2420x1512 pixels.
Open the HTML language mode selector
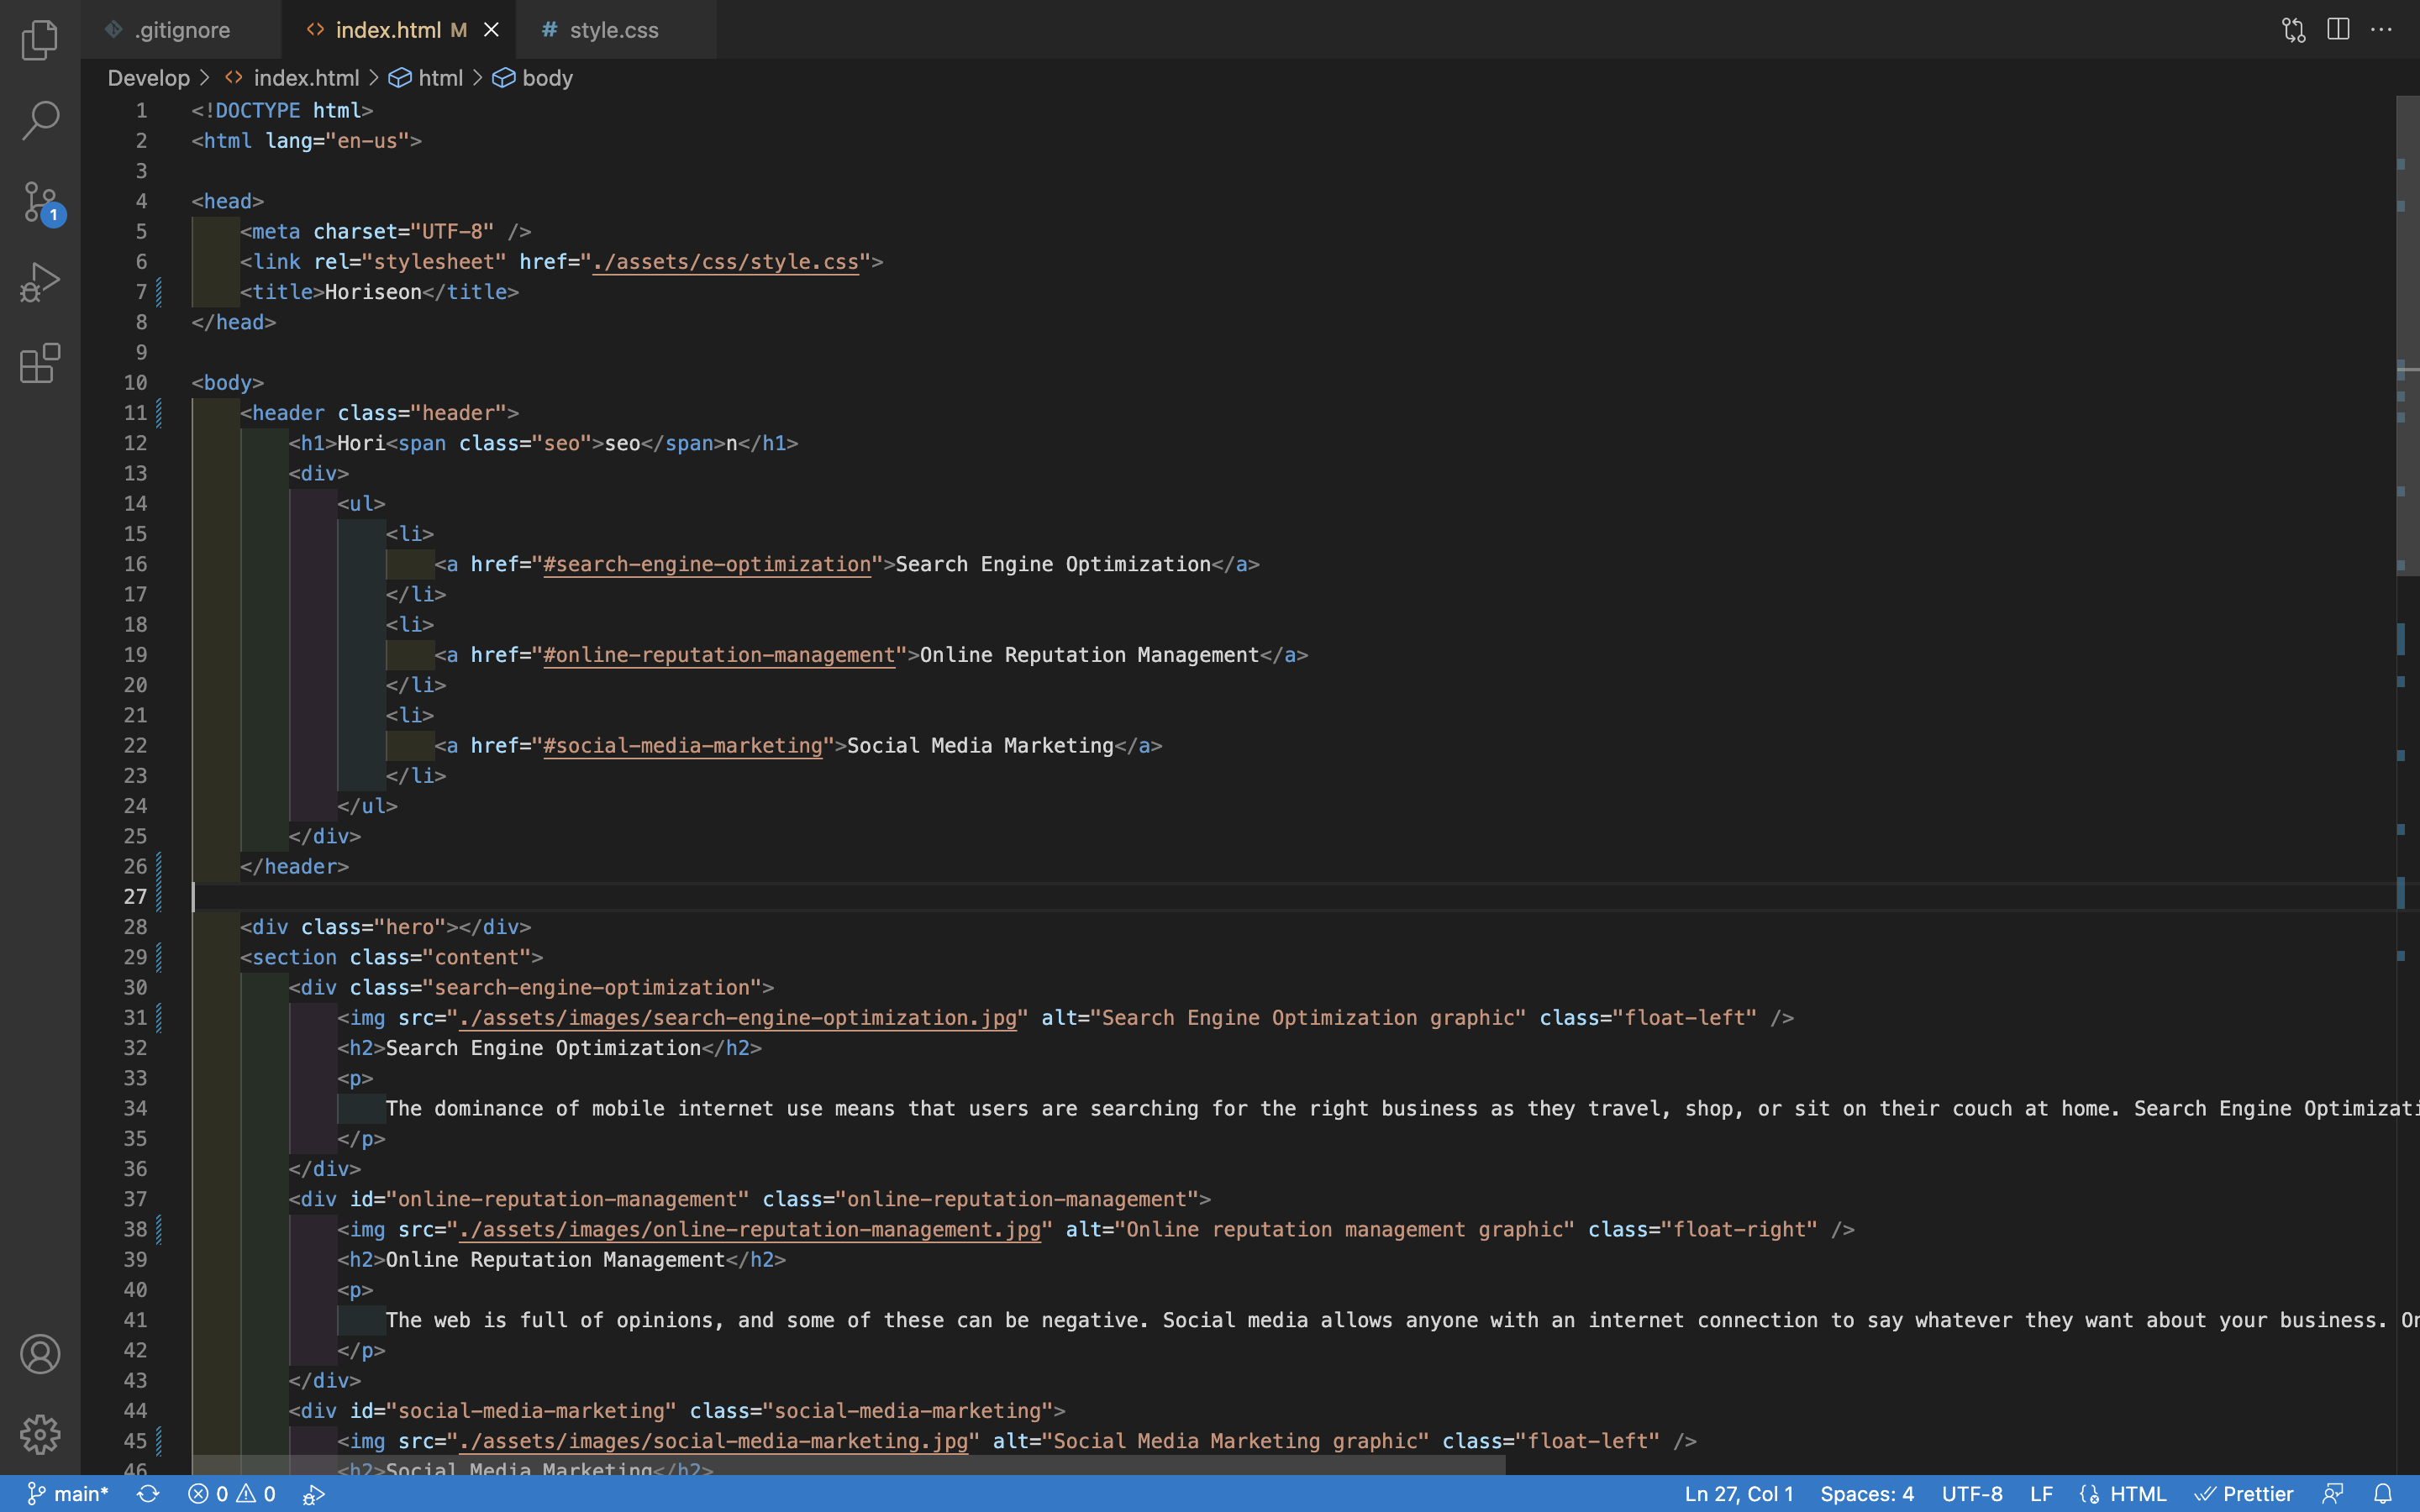pos(2125,1493)
